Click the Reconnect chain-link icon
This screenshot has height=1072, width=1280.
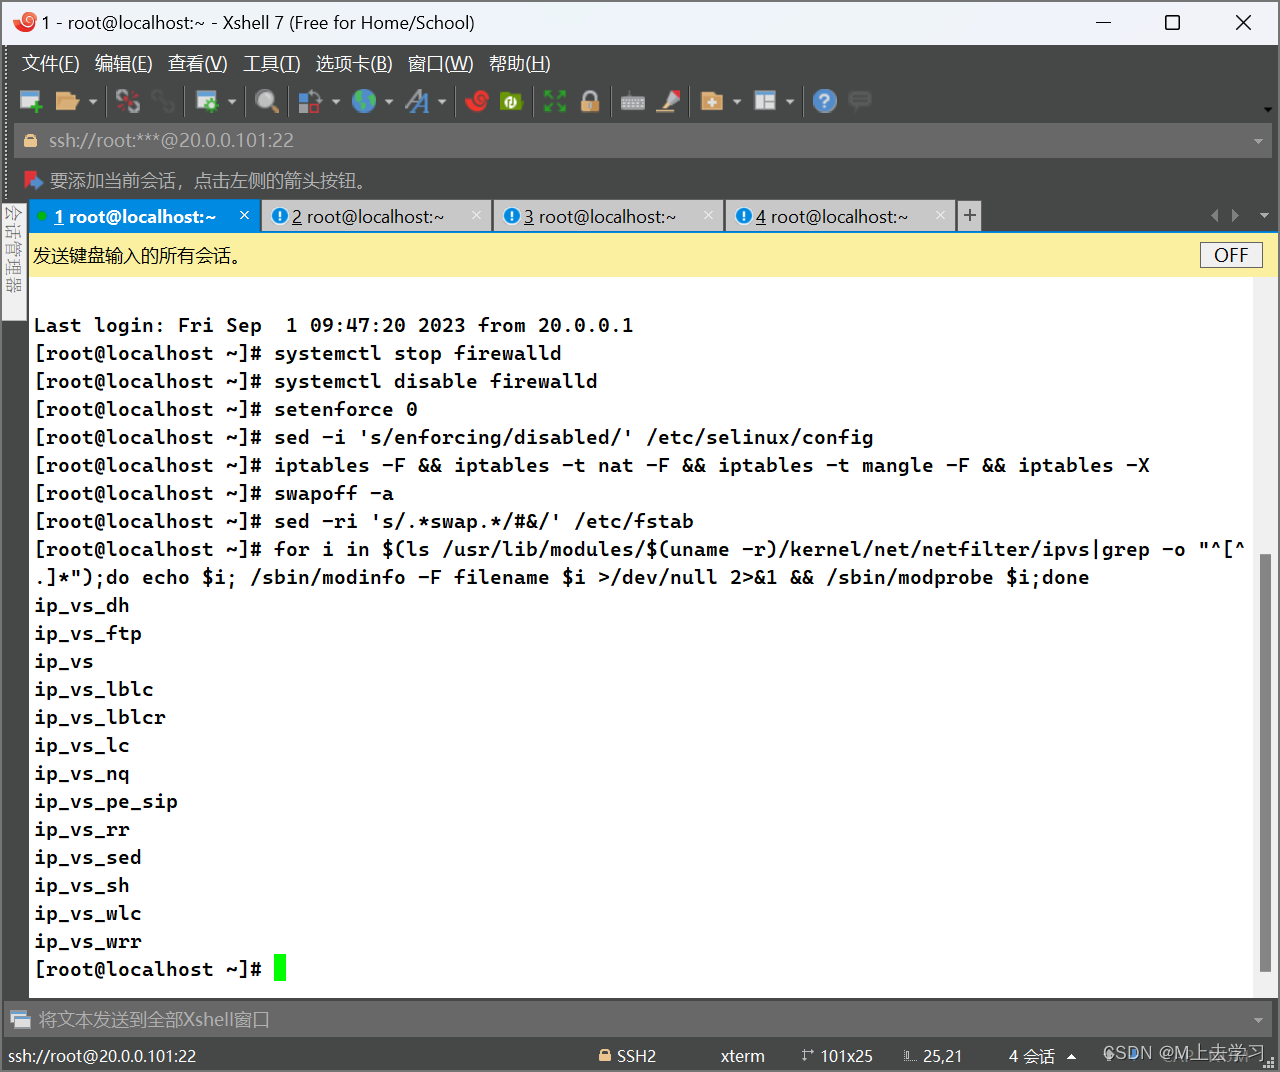point(162,101)
